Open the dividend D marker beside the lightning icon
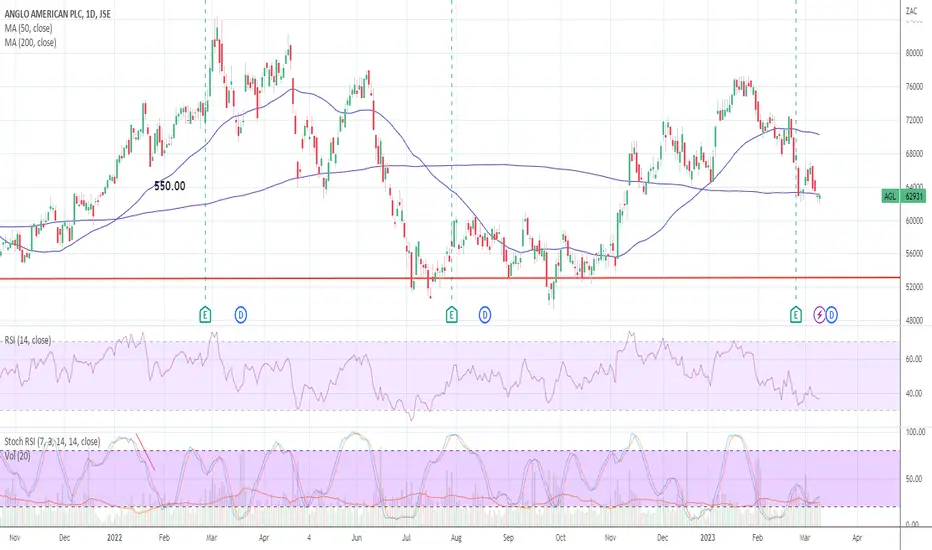This screenshot has height=550, width=932. tap(832, 315)
